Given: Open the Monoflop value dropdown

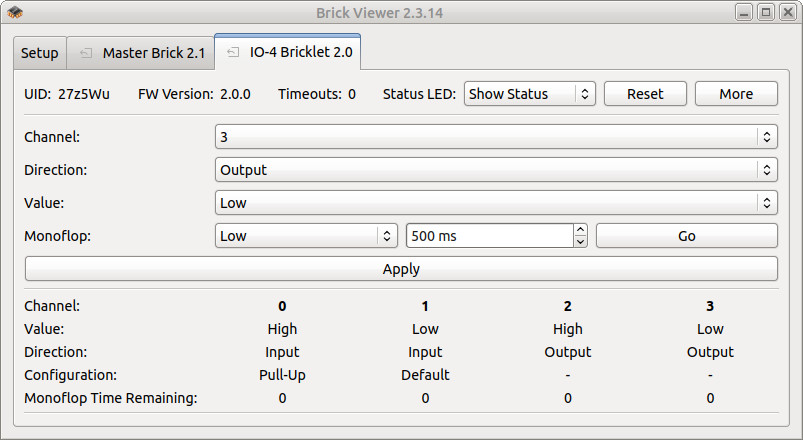Looking at the screenshot, I should pyautogui.click(x=306, y=236).
